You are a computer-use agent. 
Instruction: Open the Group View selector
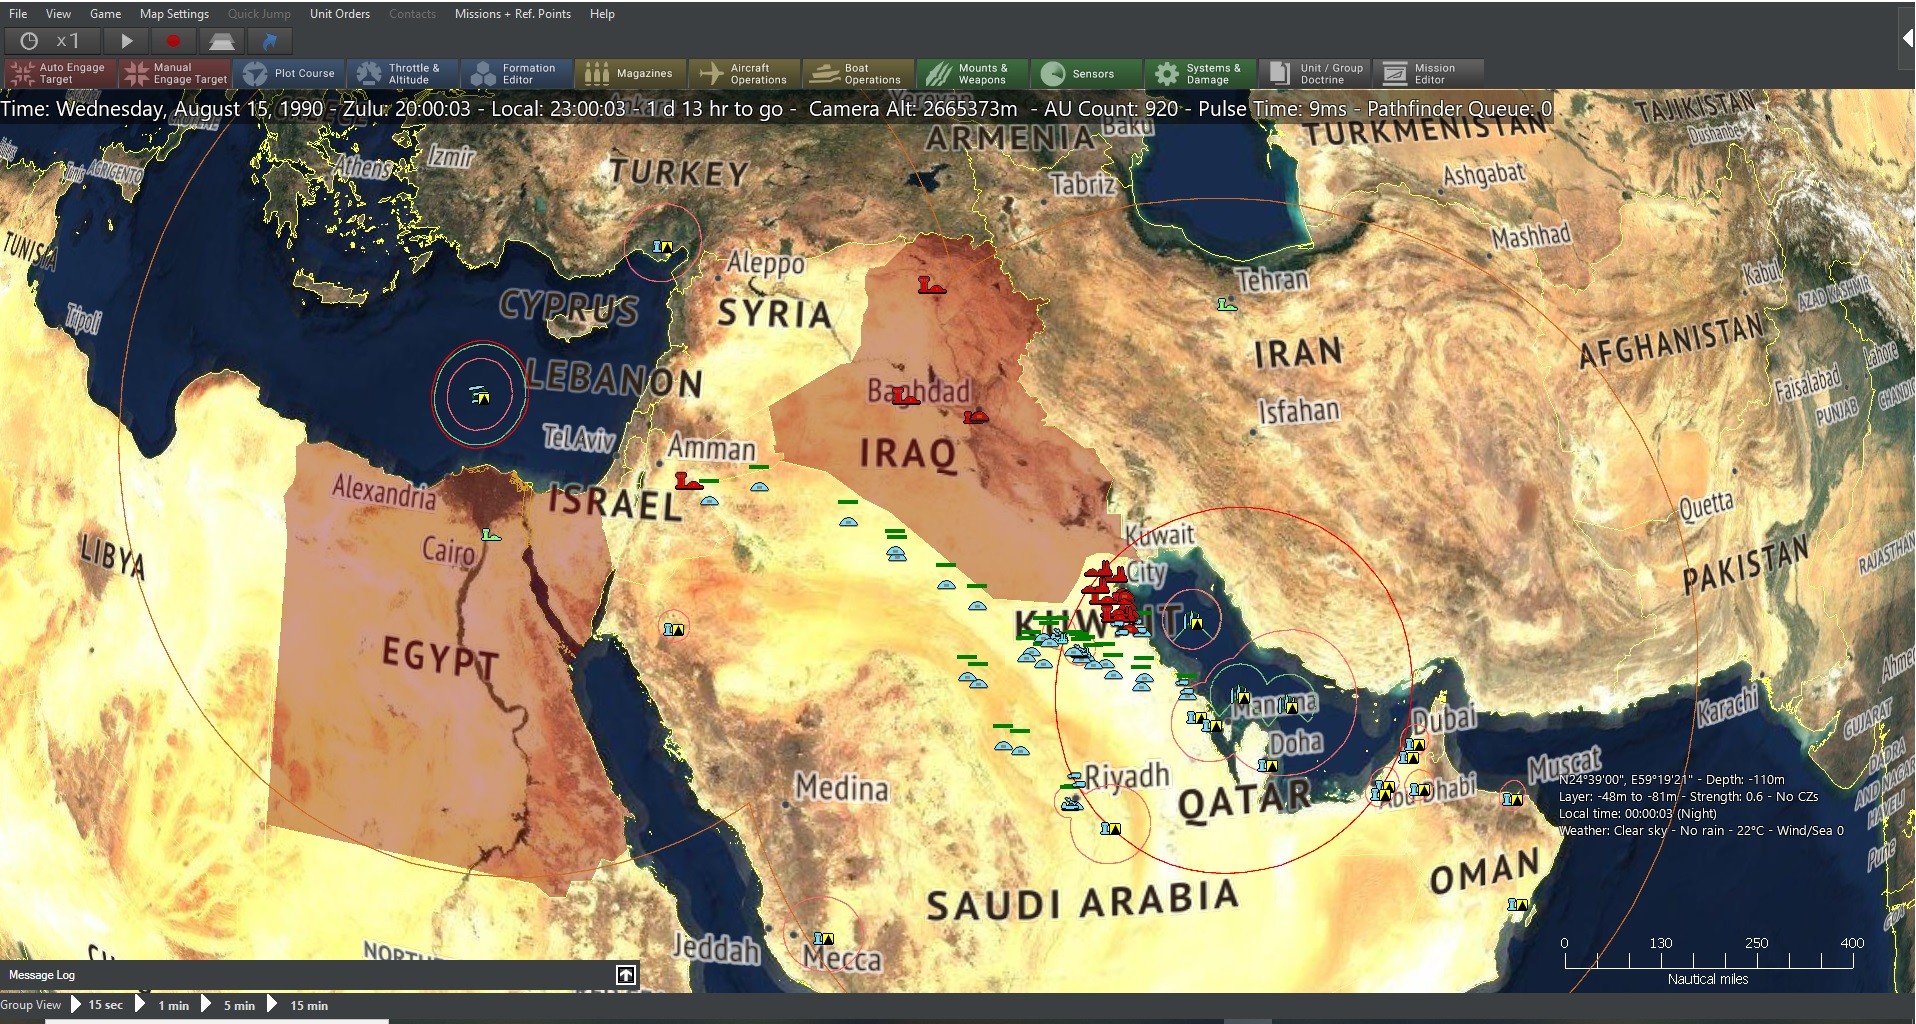coord(31,1005)
